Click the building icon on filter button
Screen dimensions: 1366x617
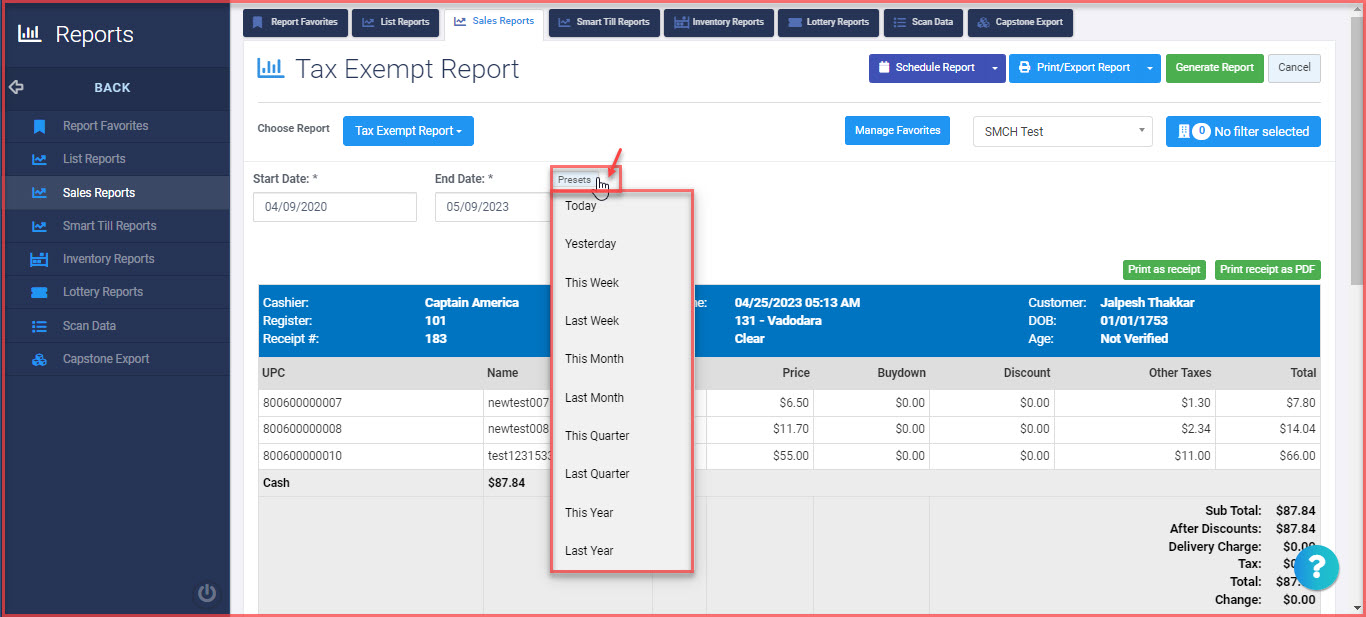coord(1183,131)
